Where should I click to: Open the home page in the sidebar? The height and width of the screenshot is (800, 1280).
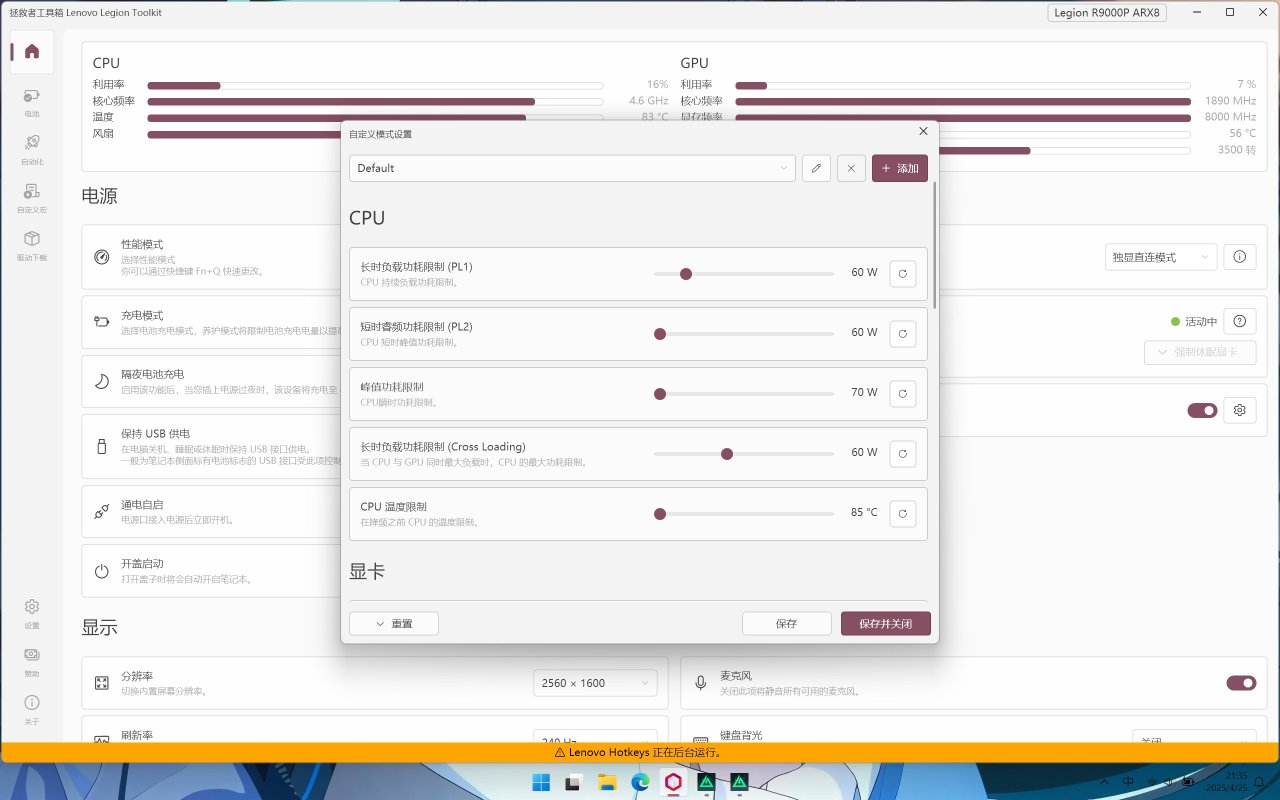click(32, 52)
